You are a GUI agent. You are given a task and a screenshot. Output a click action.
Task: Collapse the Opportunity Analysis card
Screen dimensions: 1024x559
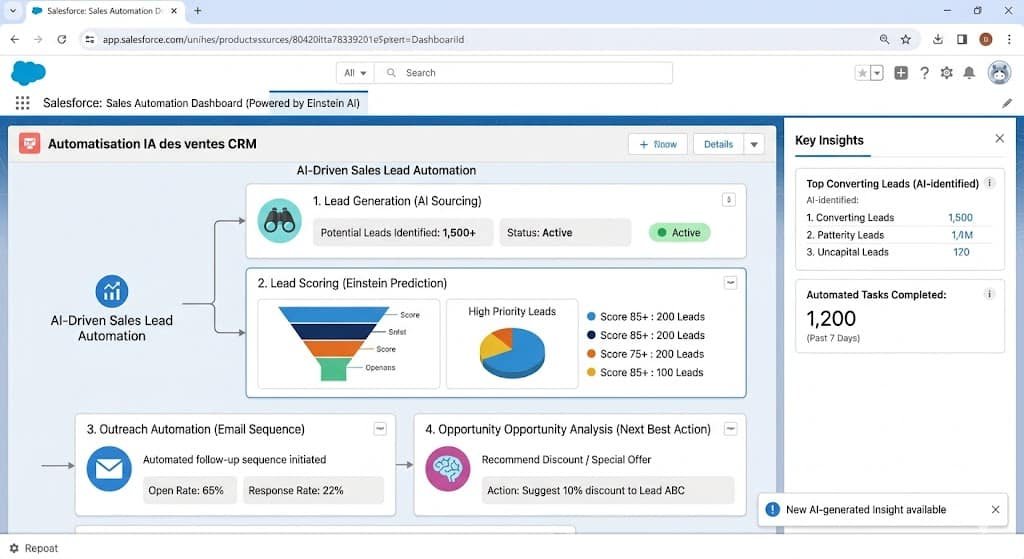731,429
